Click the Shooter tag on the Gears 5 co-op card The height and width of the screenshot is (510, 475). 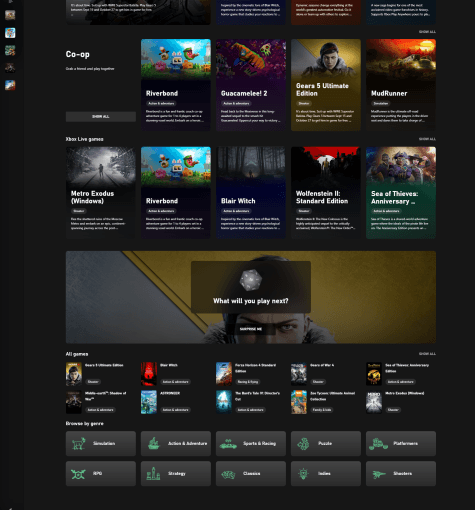(304, 103)
